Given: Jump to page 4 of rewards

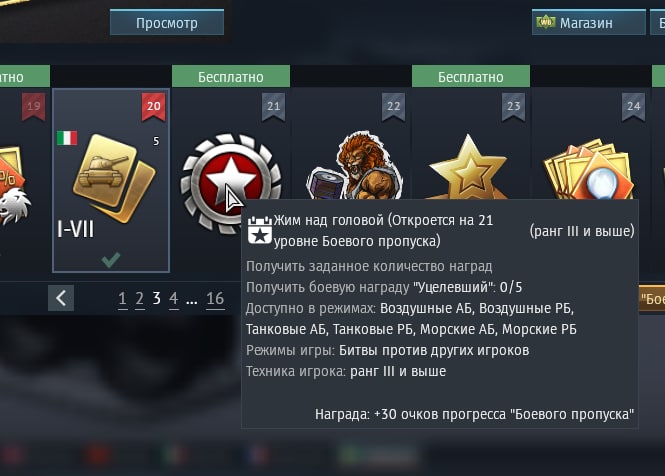Looking at the screenshot, I should click(x=173, y=299).
